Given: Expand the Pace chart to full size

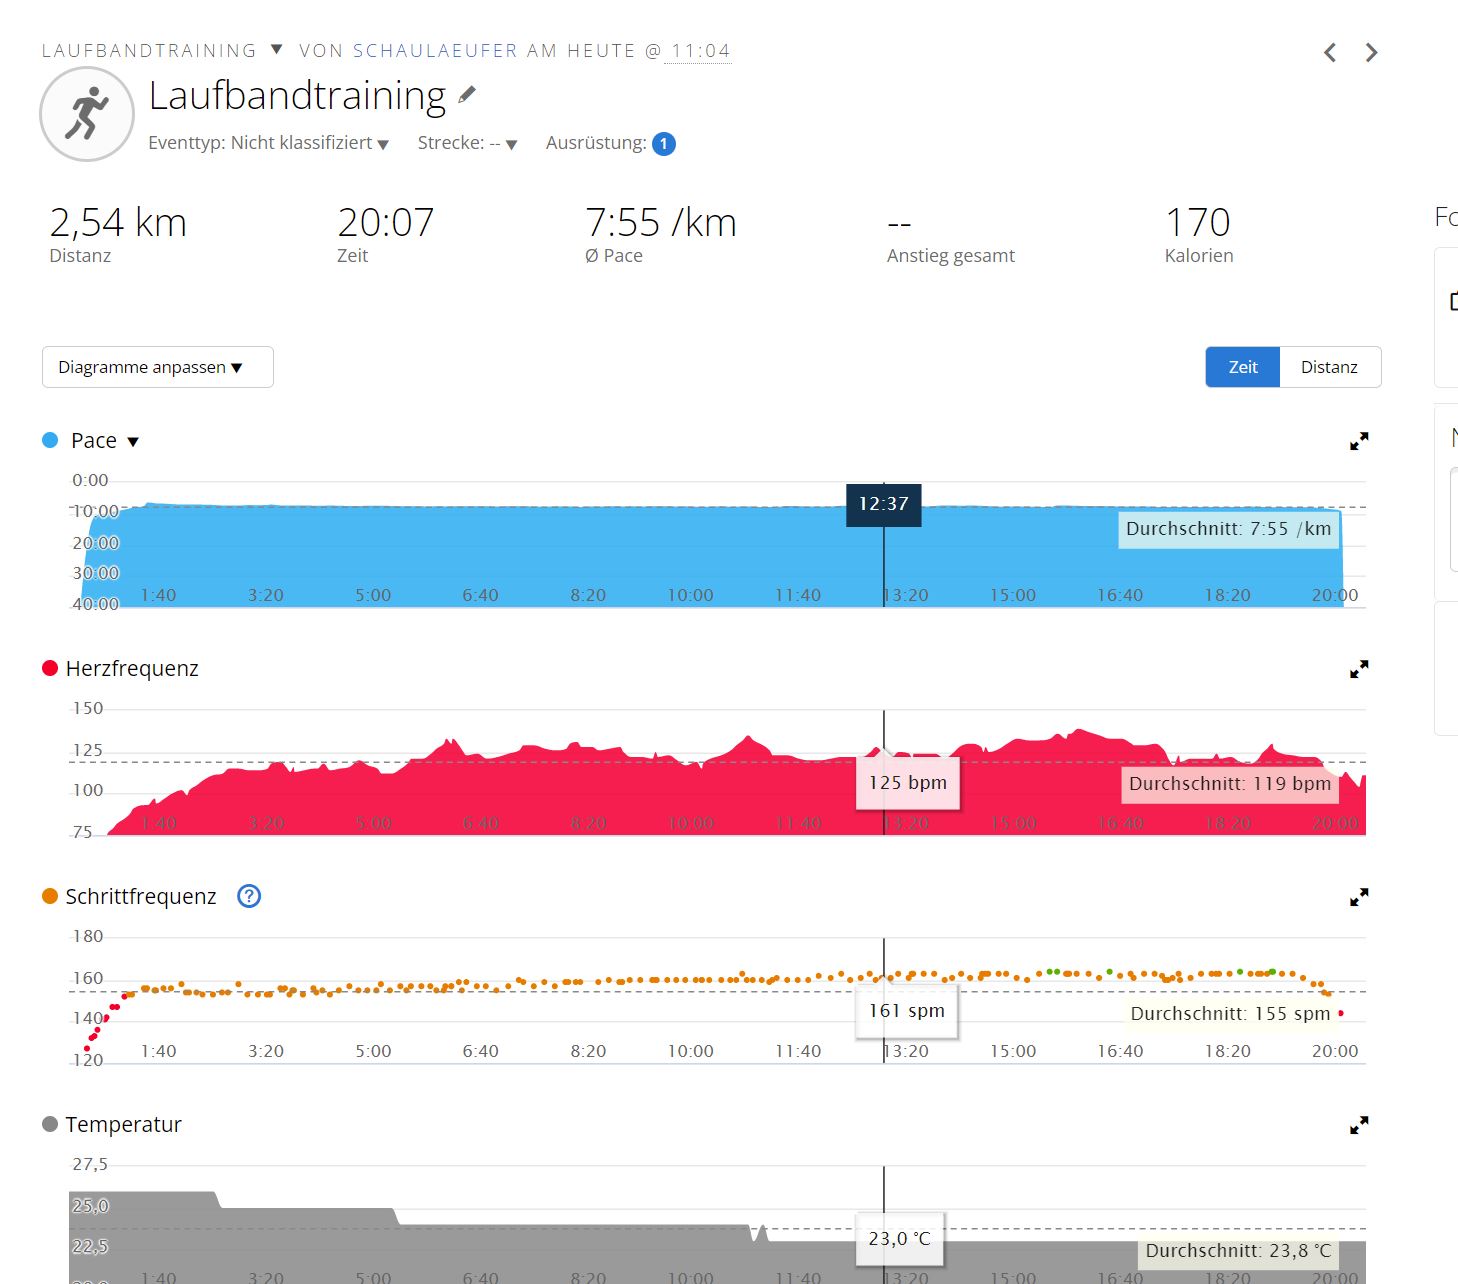Looking at the screenshot, I should point(1359,441).
